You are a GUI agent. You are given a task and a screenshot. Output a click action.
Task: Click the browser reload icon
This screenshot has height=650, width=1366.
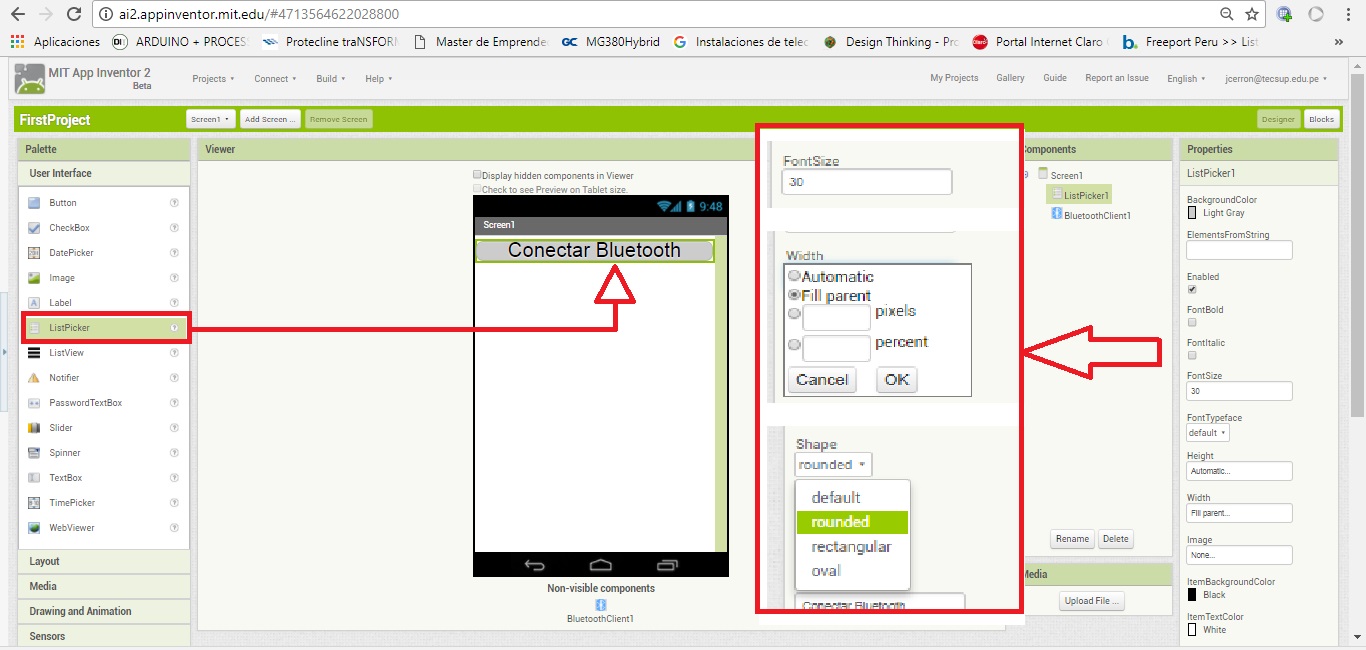74,14
